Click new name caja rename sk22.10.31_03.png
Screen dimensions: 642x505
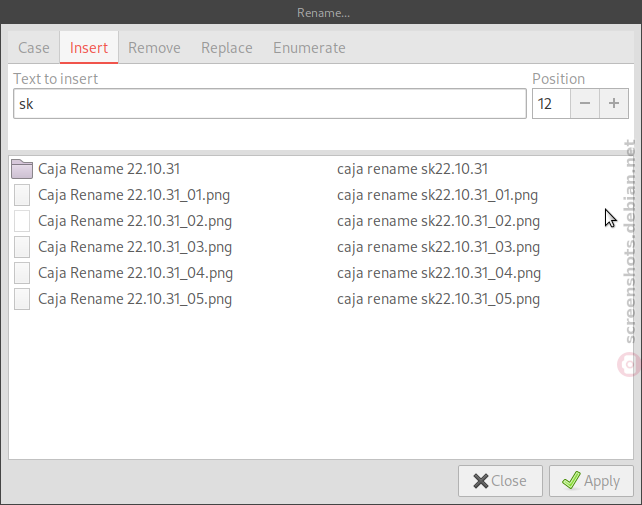[x=439, y=247]
